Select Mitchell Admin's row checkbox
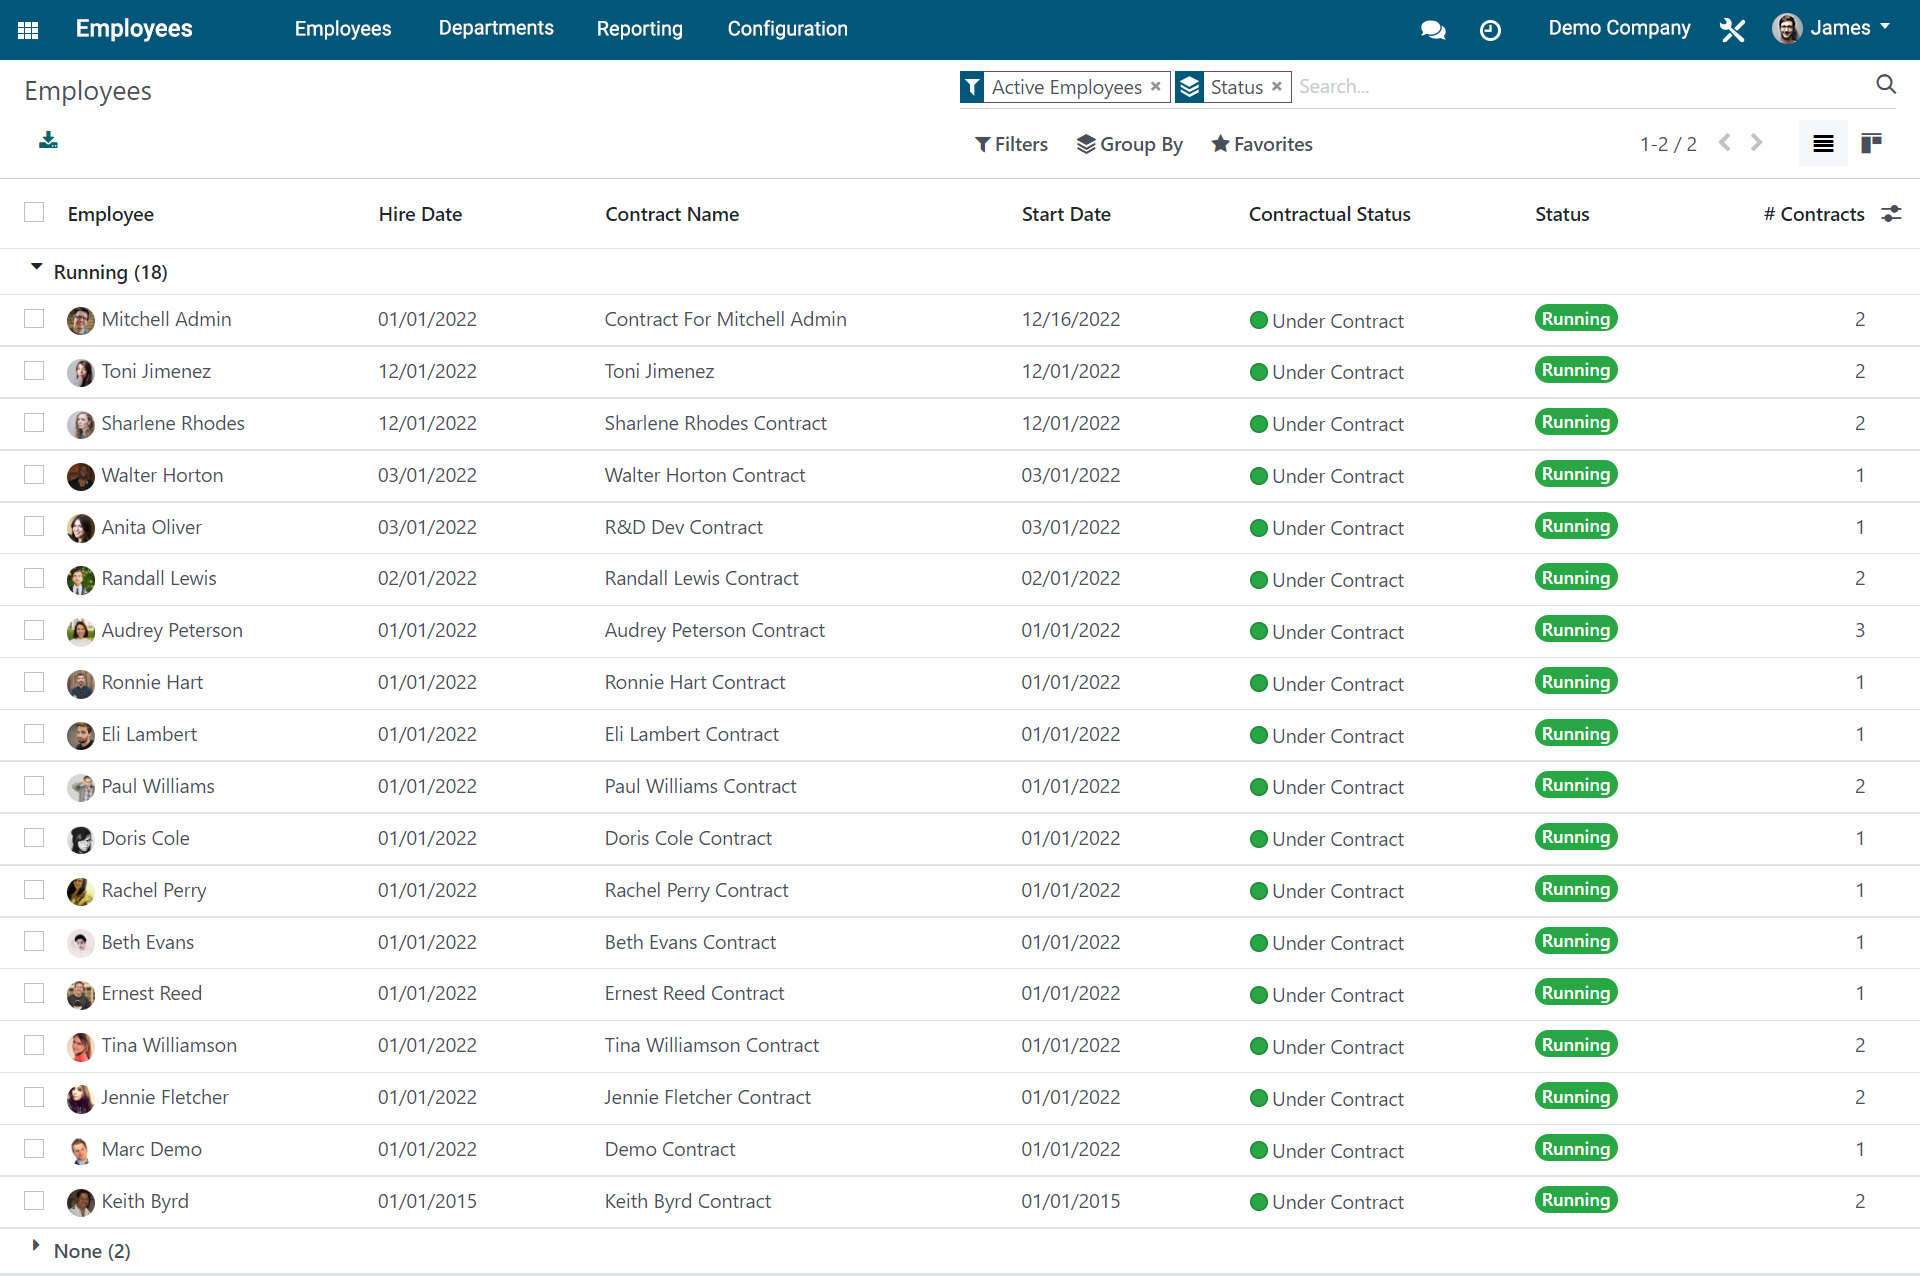The width and height of the screenshot is (1920, 1276). (35, 319)
